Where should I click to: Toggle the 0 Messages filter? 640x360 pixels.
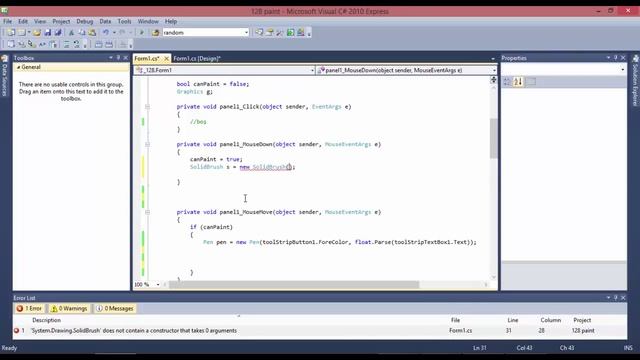point(115,309)
